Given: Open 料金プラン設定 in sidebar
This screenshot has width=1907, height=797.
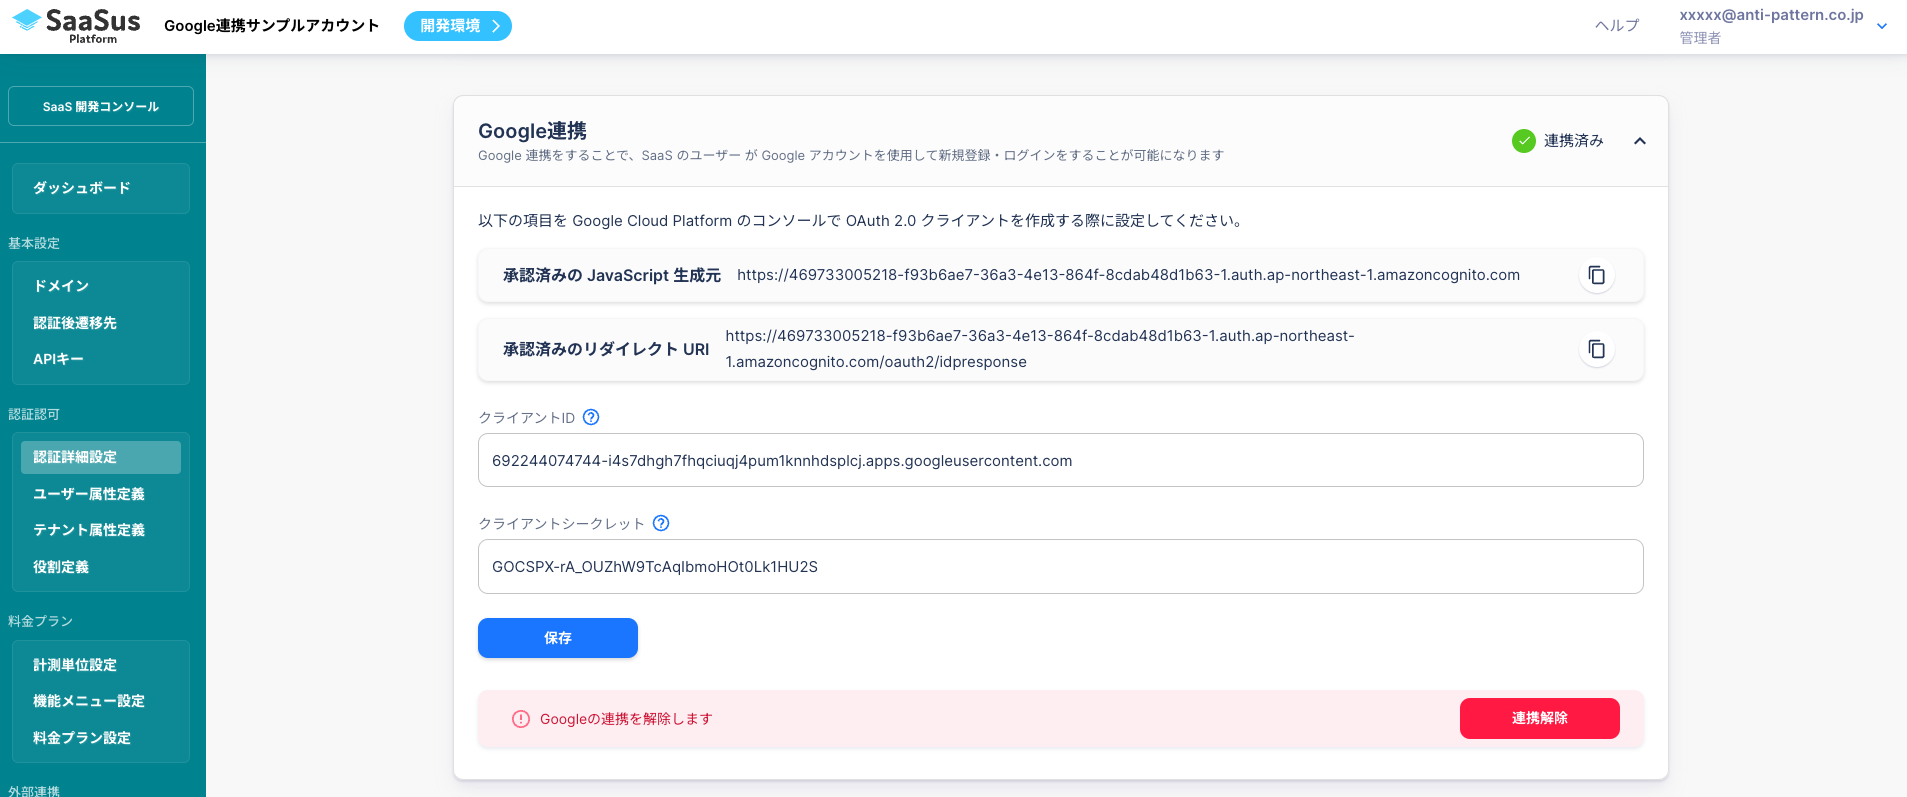Looking at the screenshot, I should click(82, 738).
